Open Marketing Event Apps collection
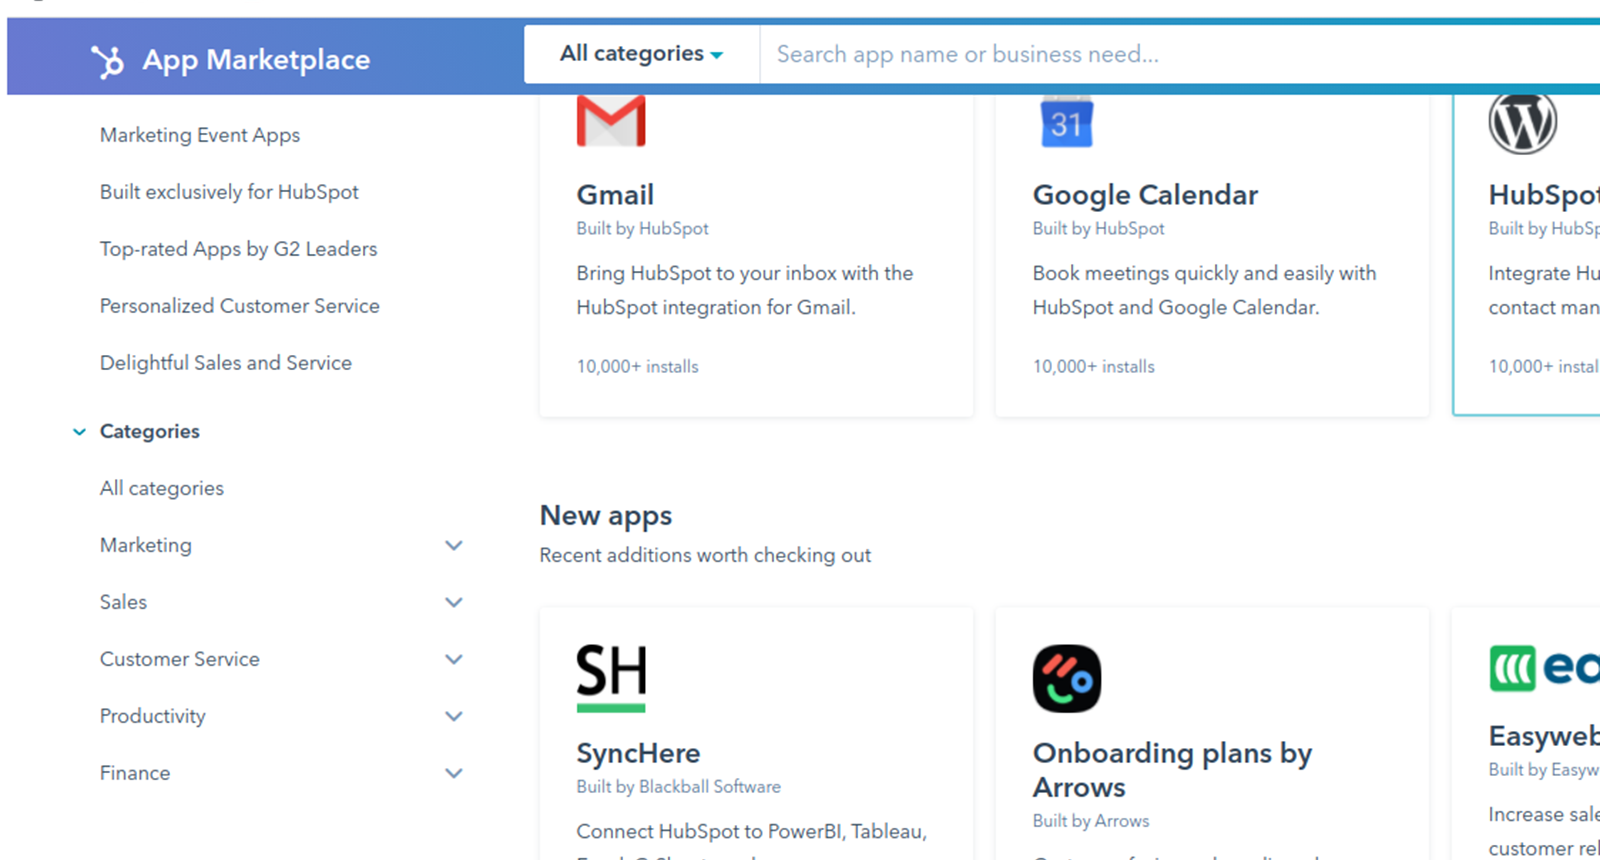1600x860 pixels. [200, 135]
